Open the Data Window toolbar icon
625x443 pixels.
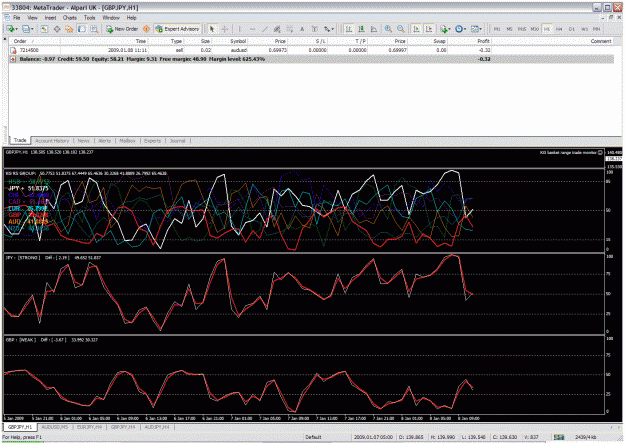pyautogui.click(x=57, y=29)
